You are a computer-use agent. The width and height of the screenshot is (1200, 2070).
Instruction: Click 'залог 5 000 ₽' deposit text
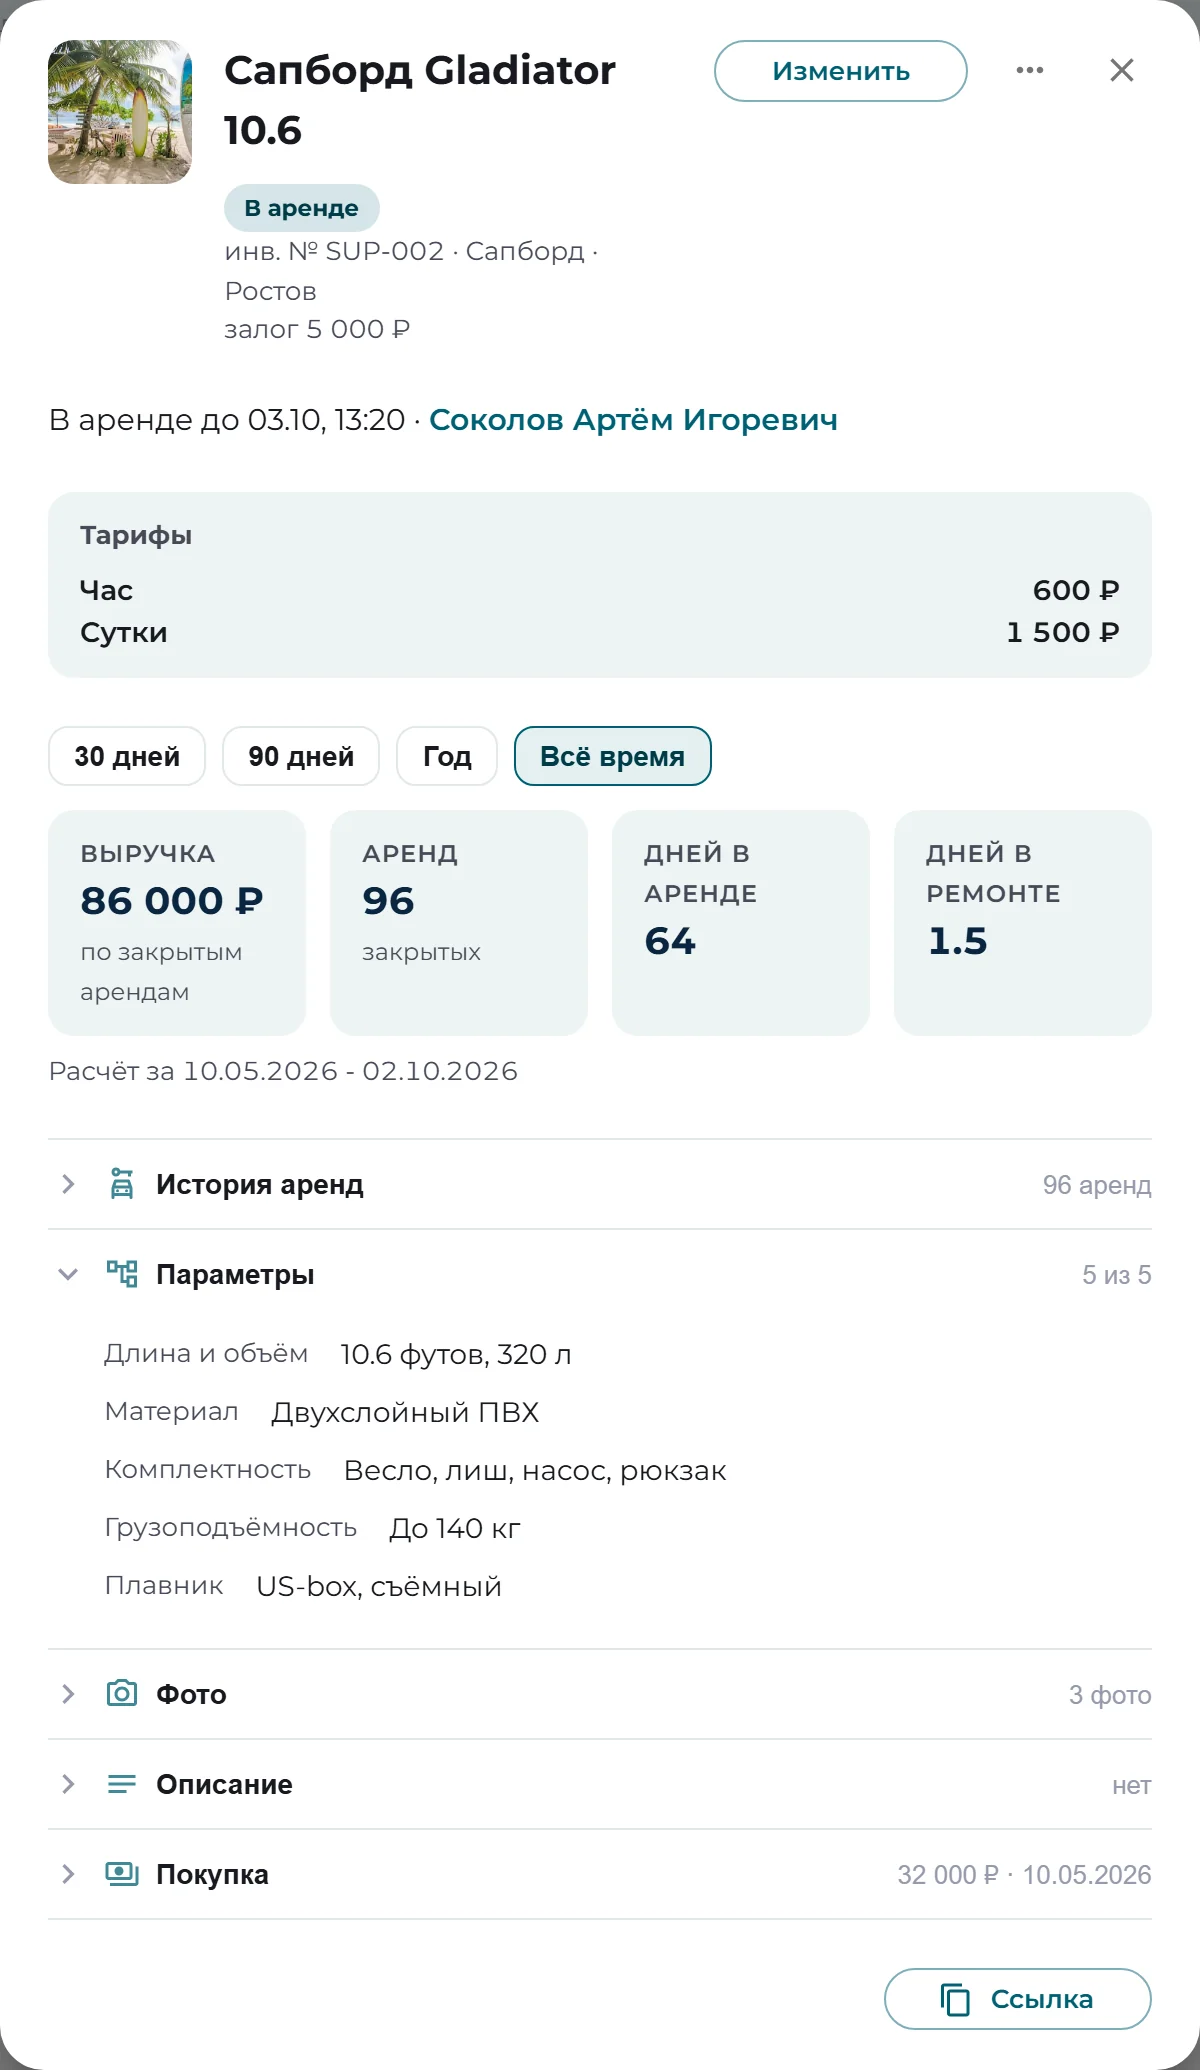pos(317,329)
